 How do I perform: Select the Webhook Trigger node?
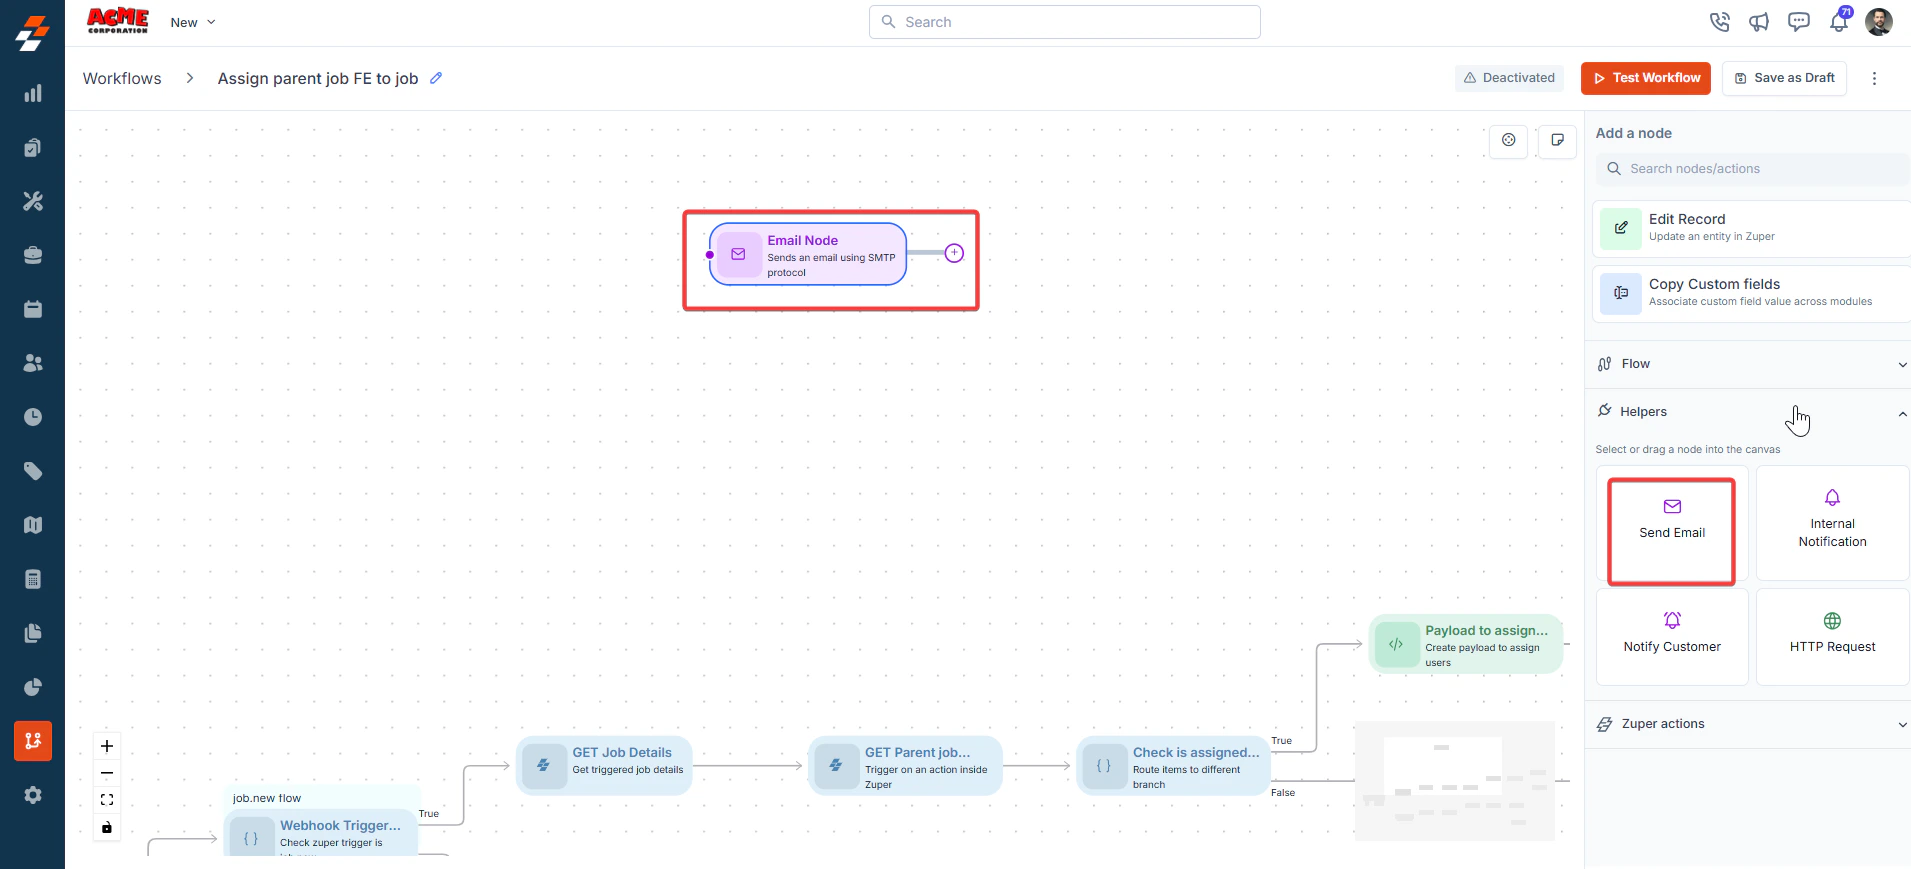(x=322, y=832)
